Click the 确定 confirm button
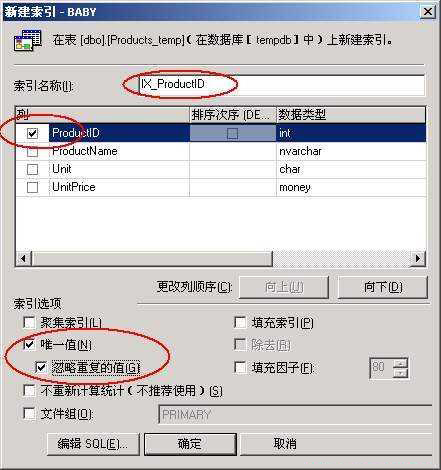The height and width of the screenshot is (470, 441). pyautogui.click(x=190, y=444)
